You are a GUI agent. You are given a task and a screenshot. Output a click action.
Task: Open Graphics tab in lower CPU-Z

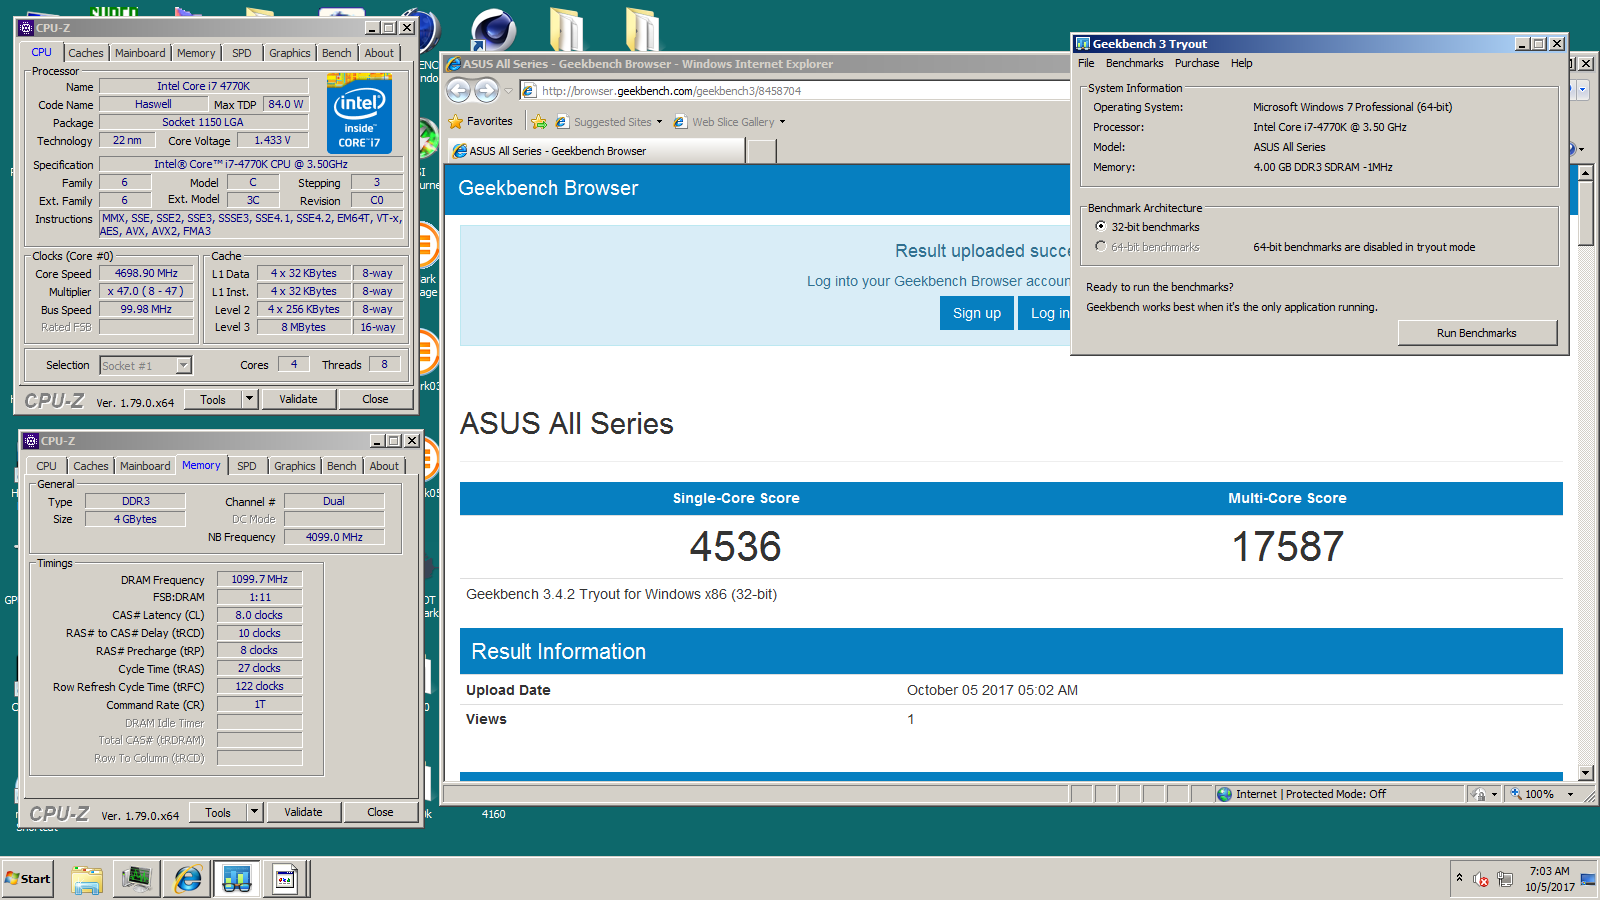tap(295, 467)
